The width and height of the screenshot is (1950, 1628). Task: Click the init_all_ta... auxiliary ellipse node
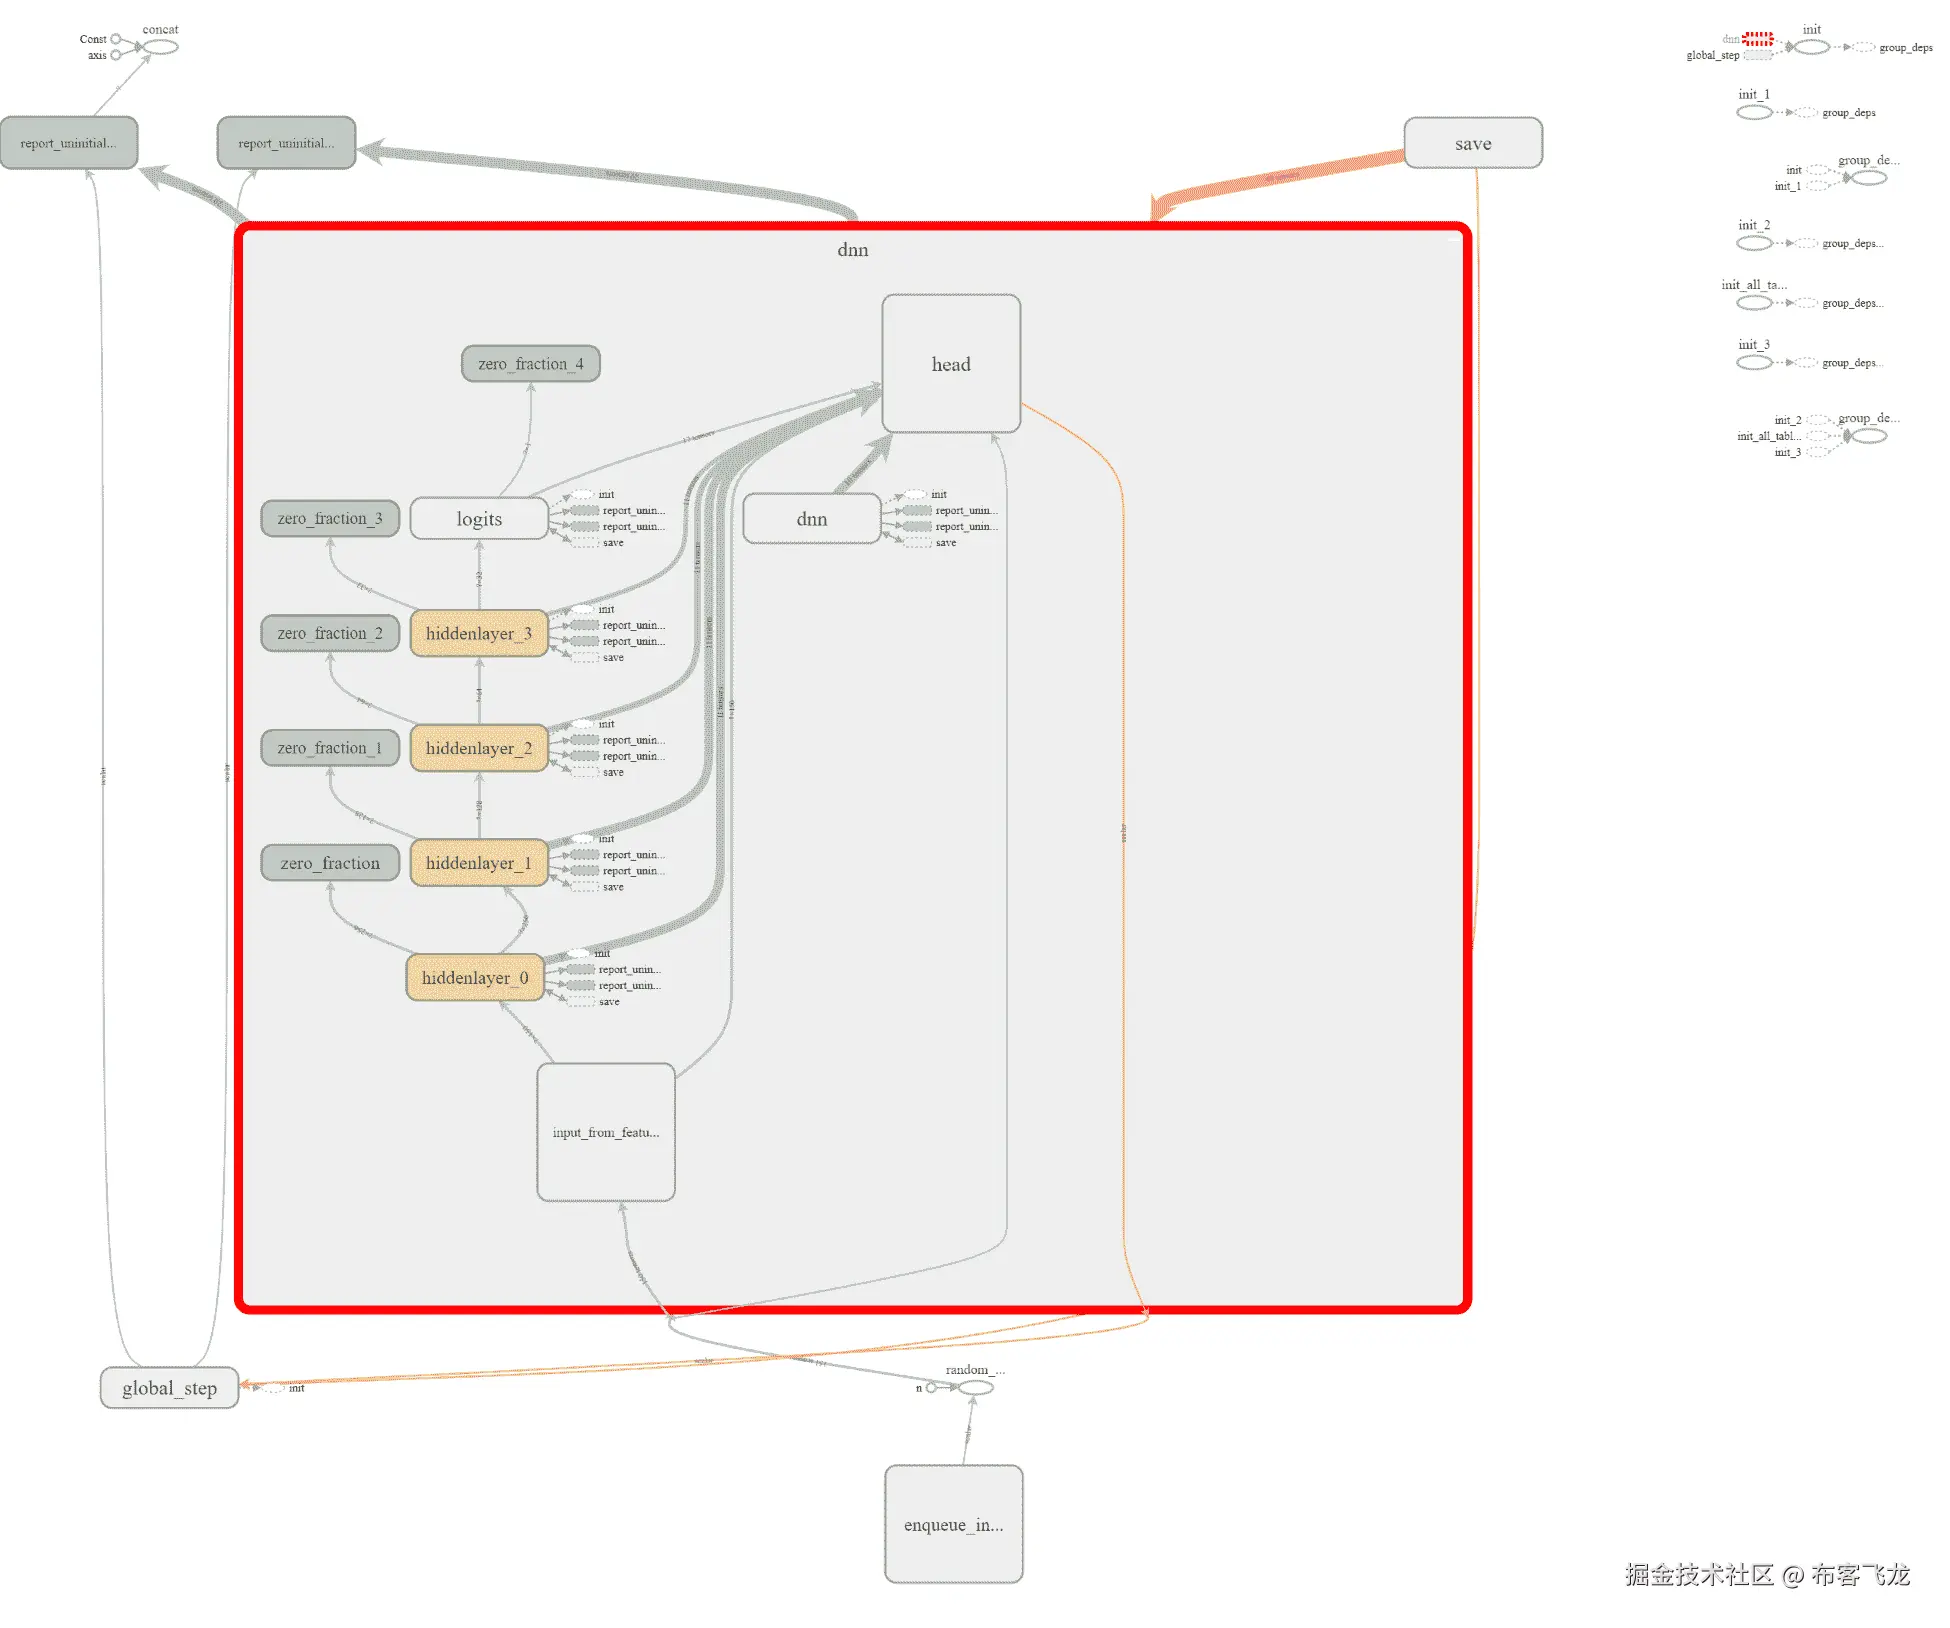pyautogui.click(x=1754, y=302)
